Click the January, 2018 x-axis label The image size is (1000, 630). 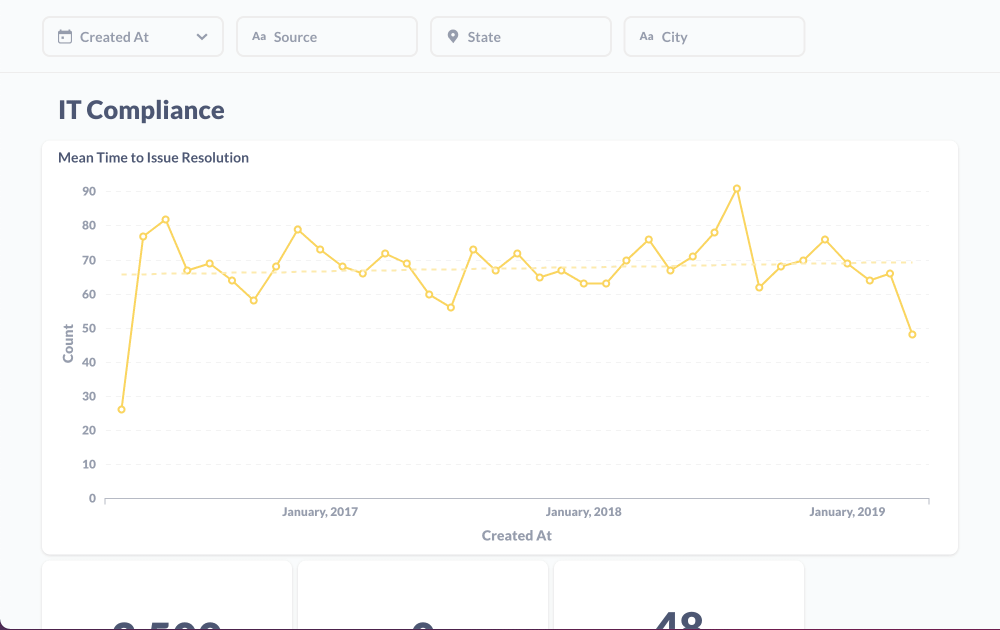[x=583, y=512]
